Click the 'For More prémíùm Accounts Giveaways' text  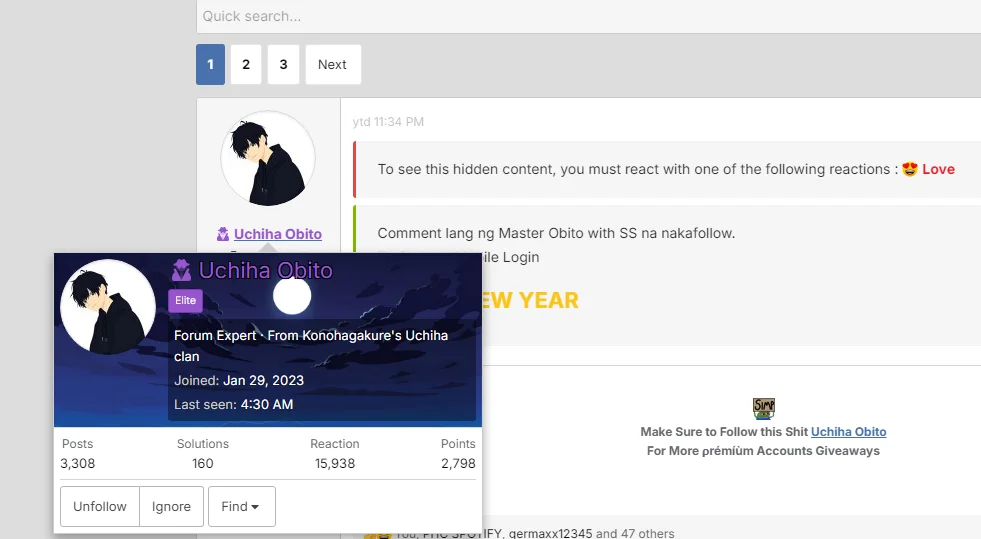763,451
